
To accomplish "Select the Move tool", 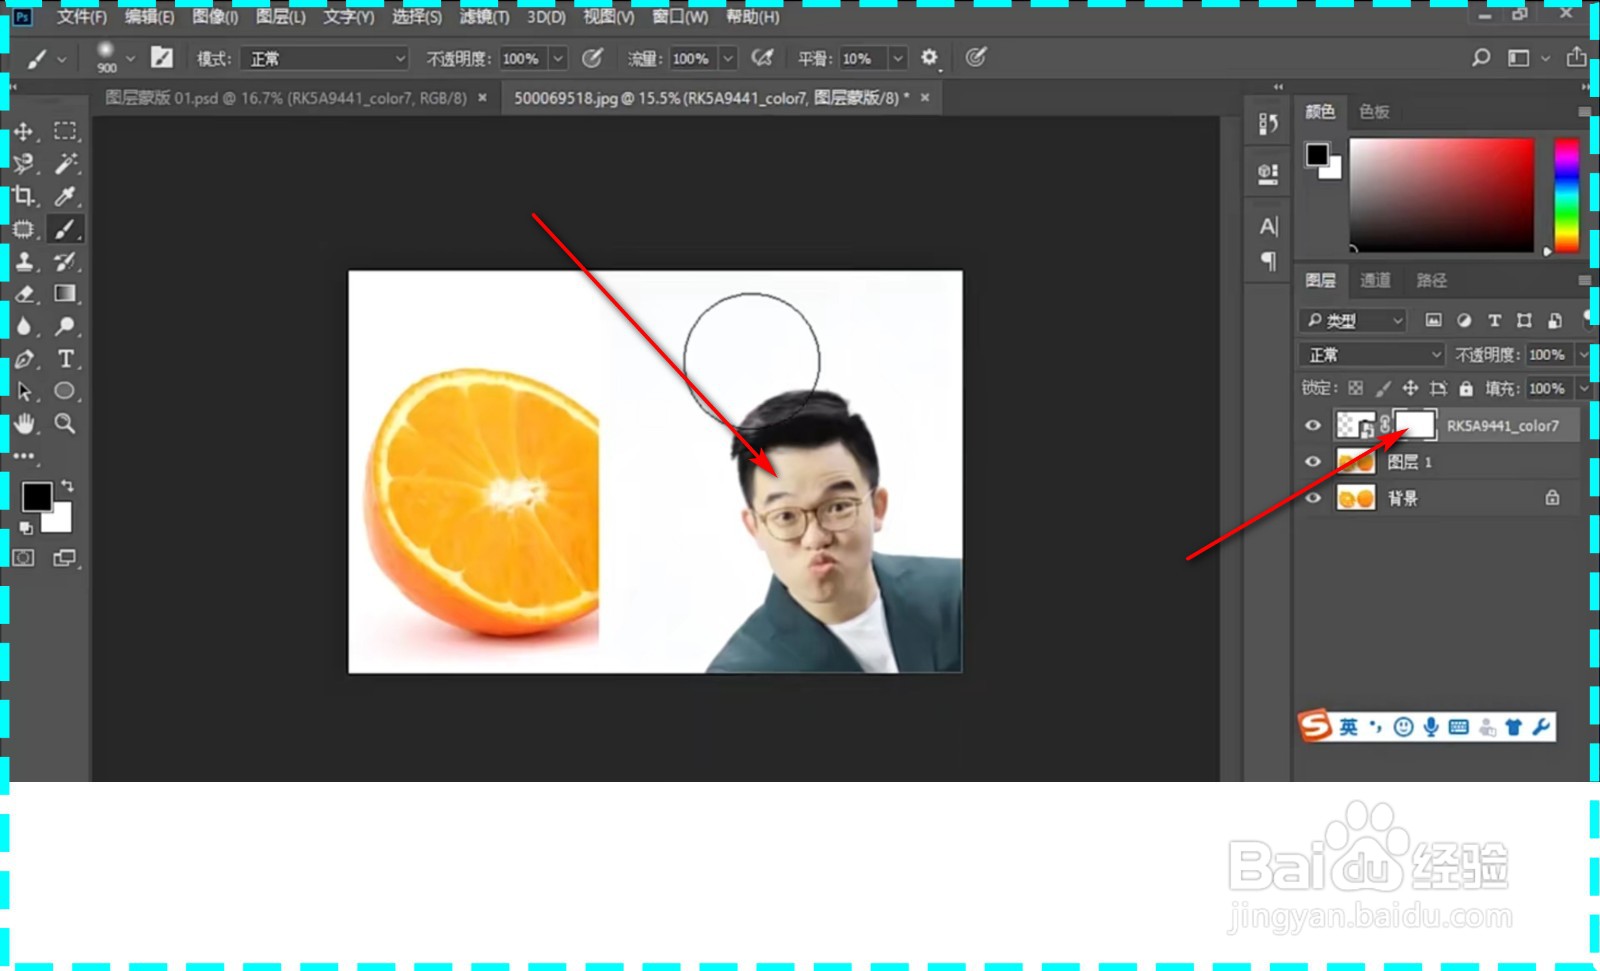I will 24,131.
